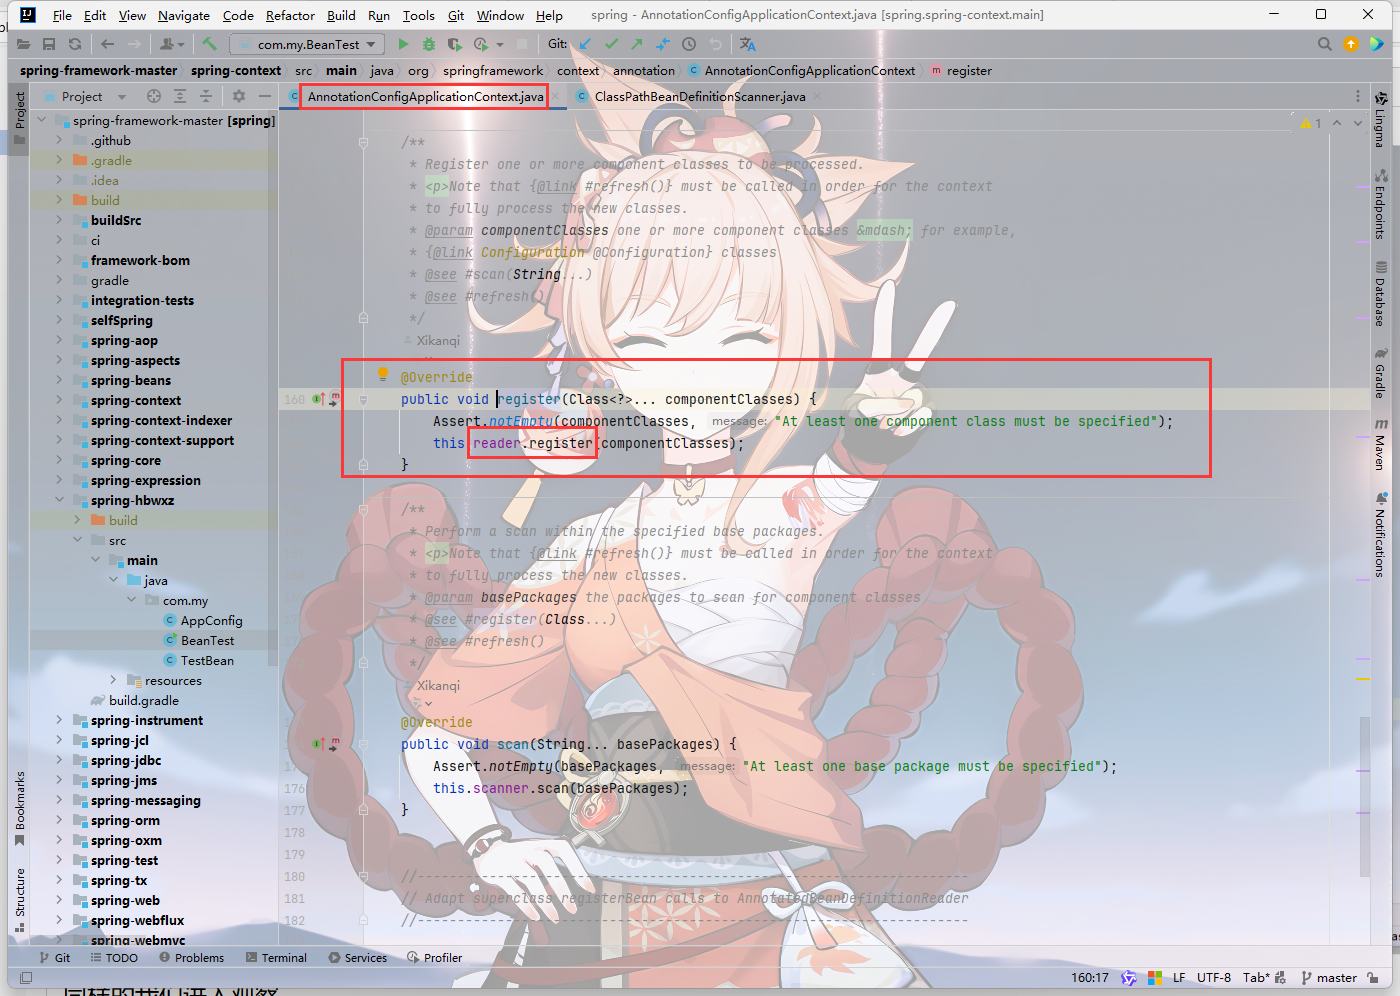
Task: Toggle code folding at the register method line
Action: (x=363, y=399)
